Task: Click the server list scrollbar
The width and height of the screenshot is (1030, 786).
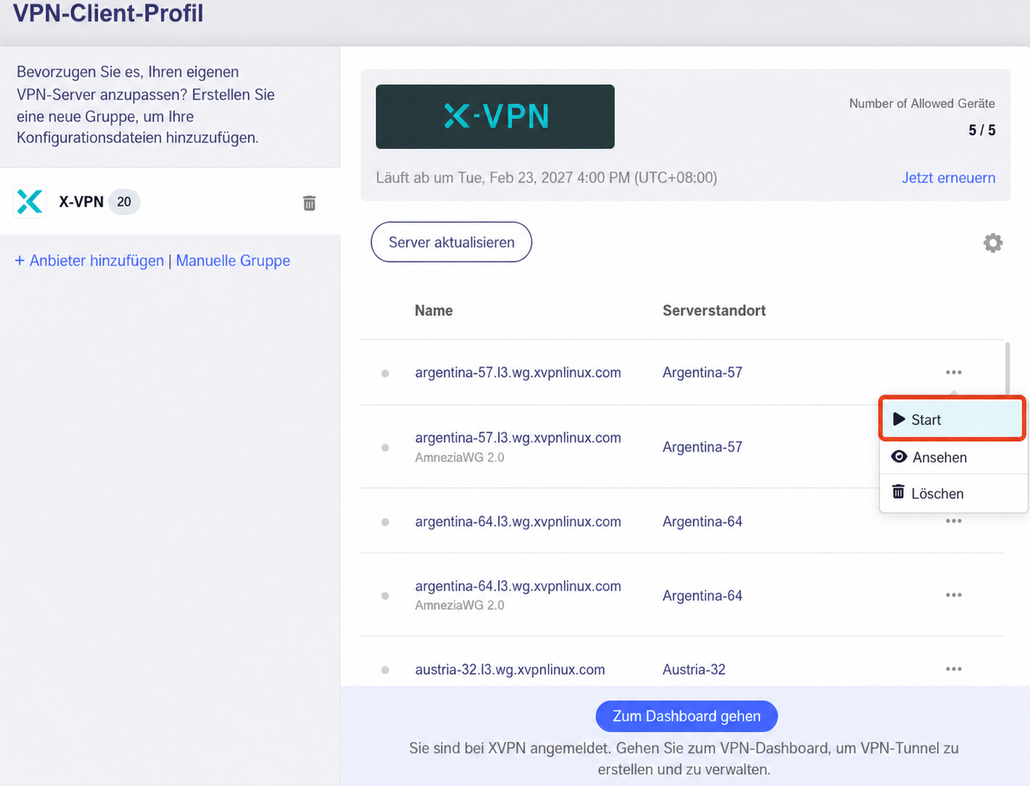Action: [1007, 368]
